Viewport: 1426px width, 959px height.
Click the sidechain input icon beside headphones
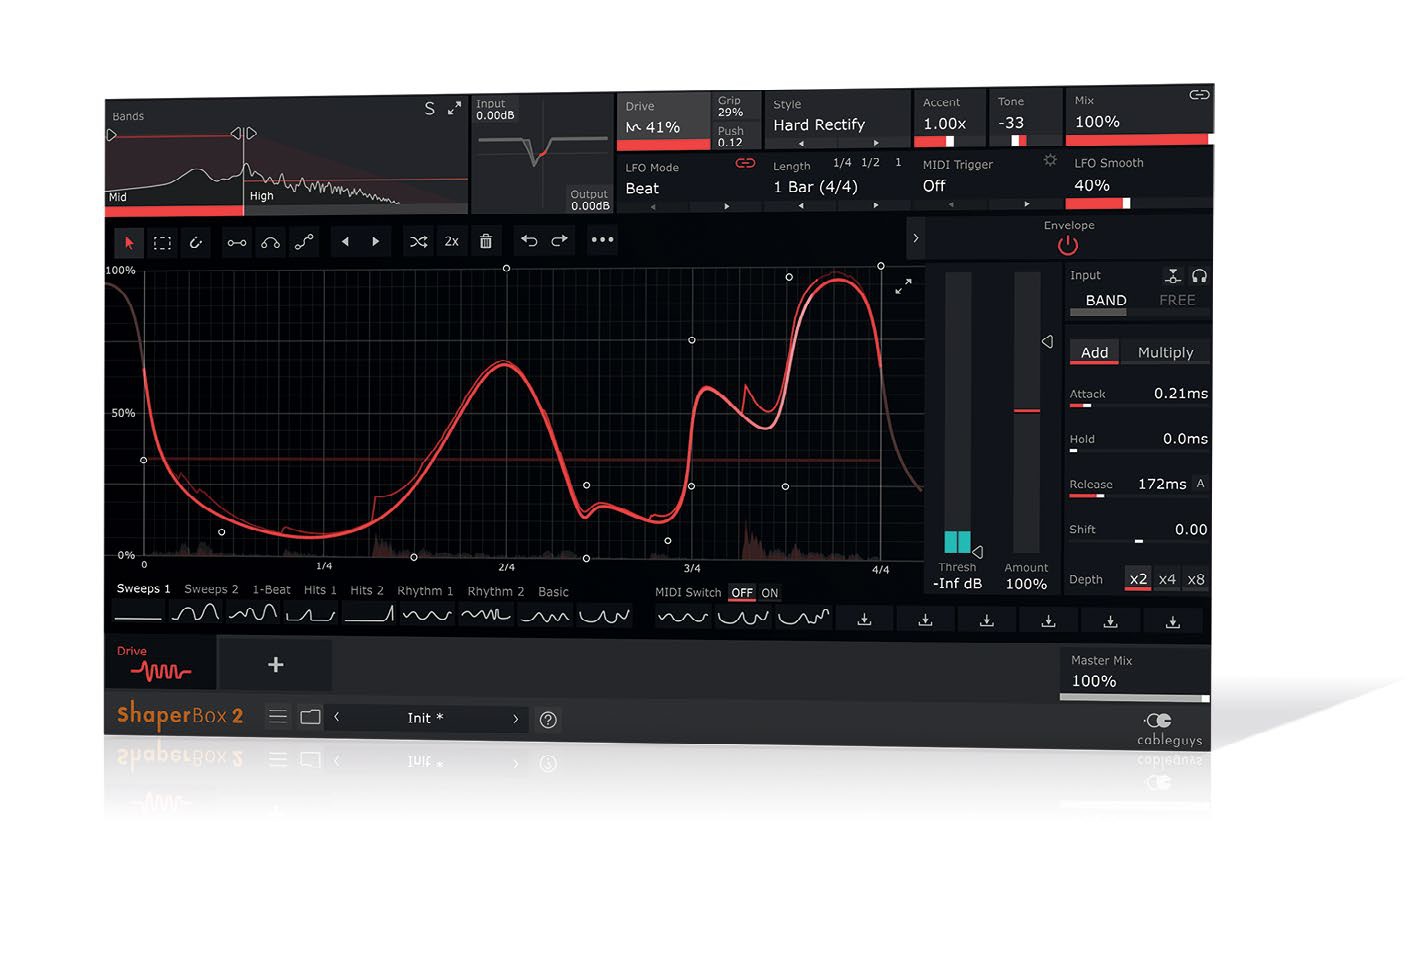[x=1173, y=275]
